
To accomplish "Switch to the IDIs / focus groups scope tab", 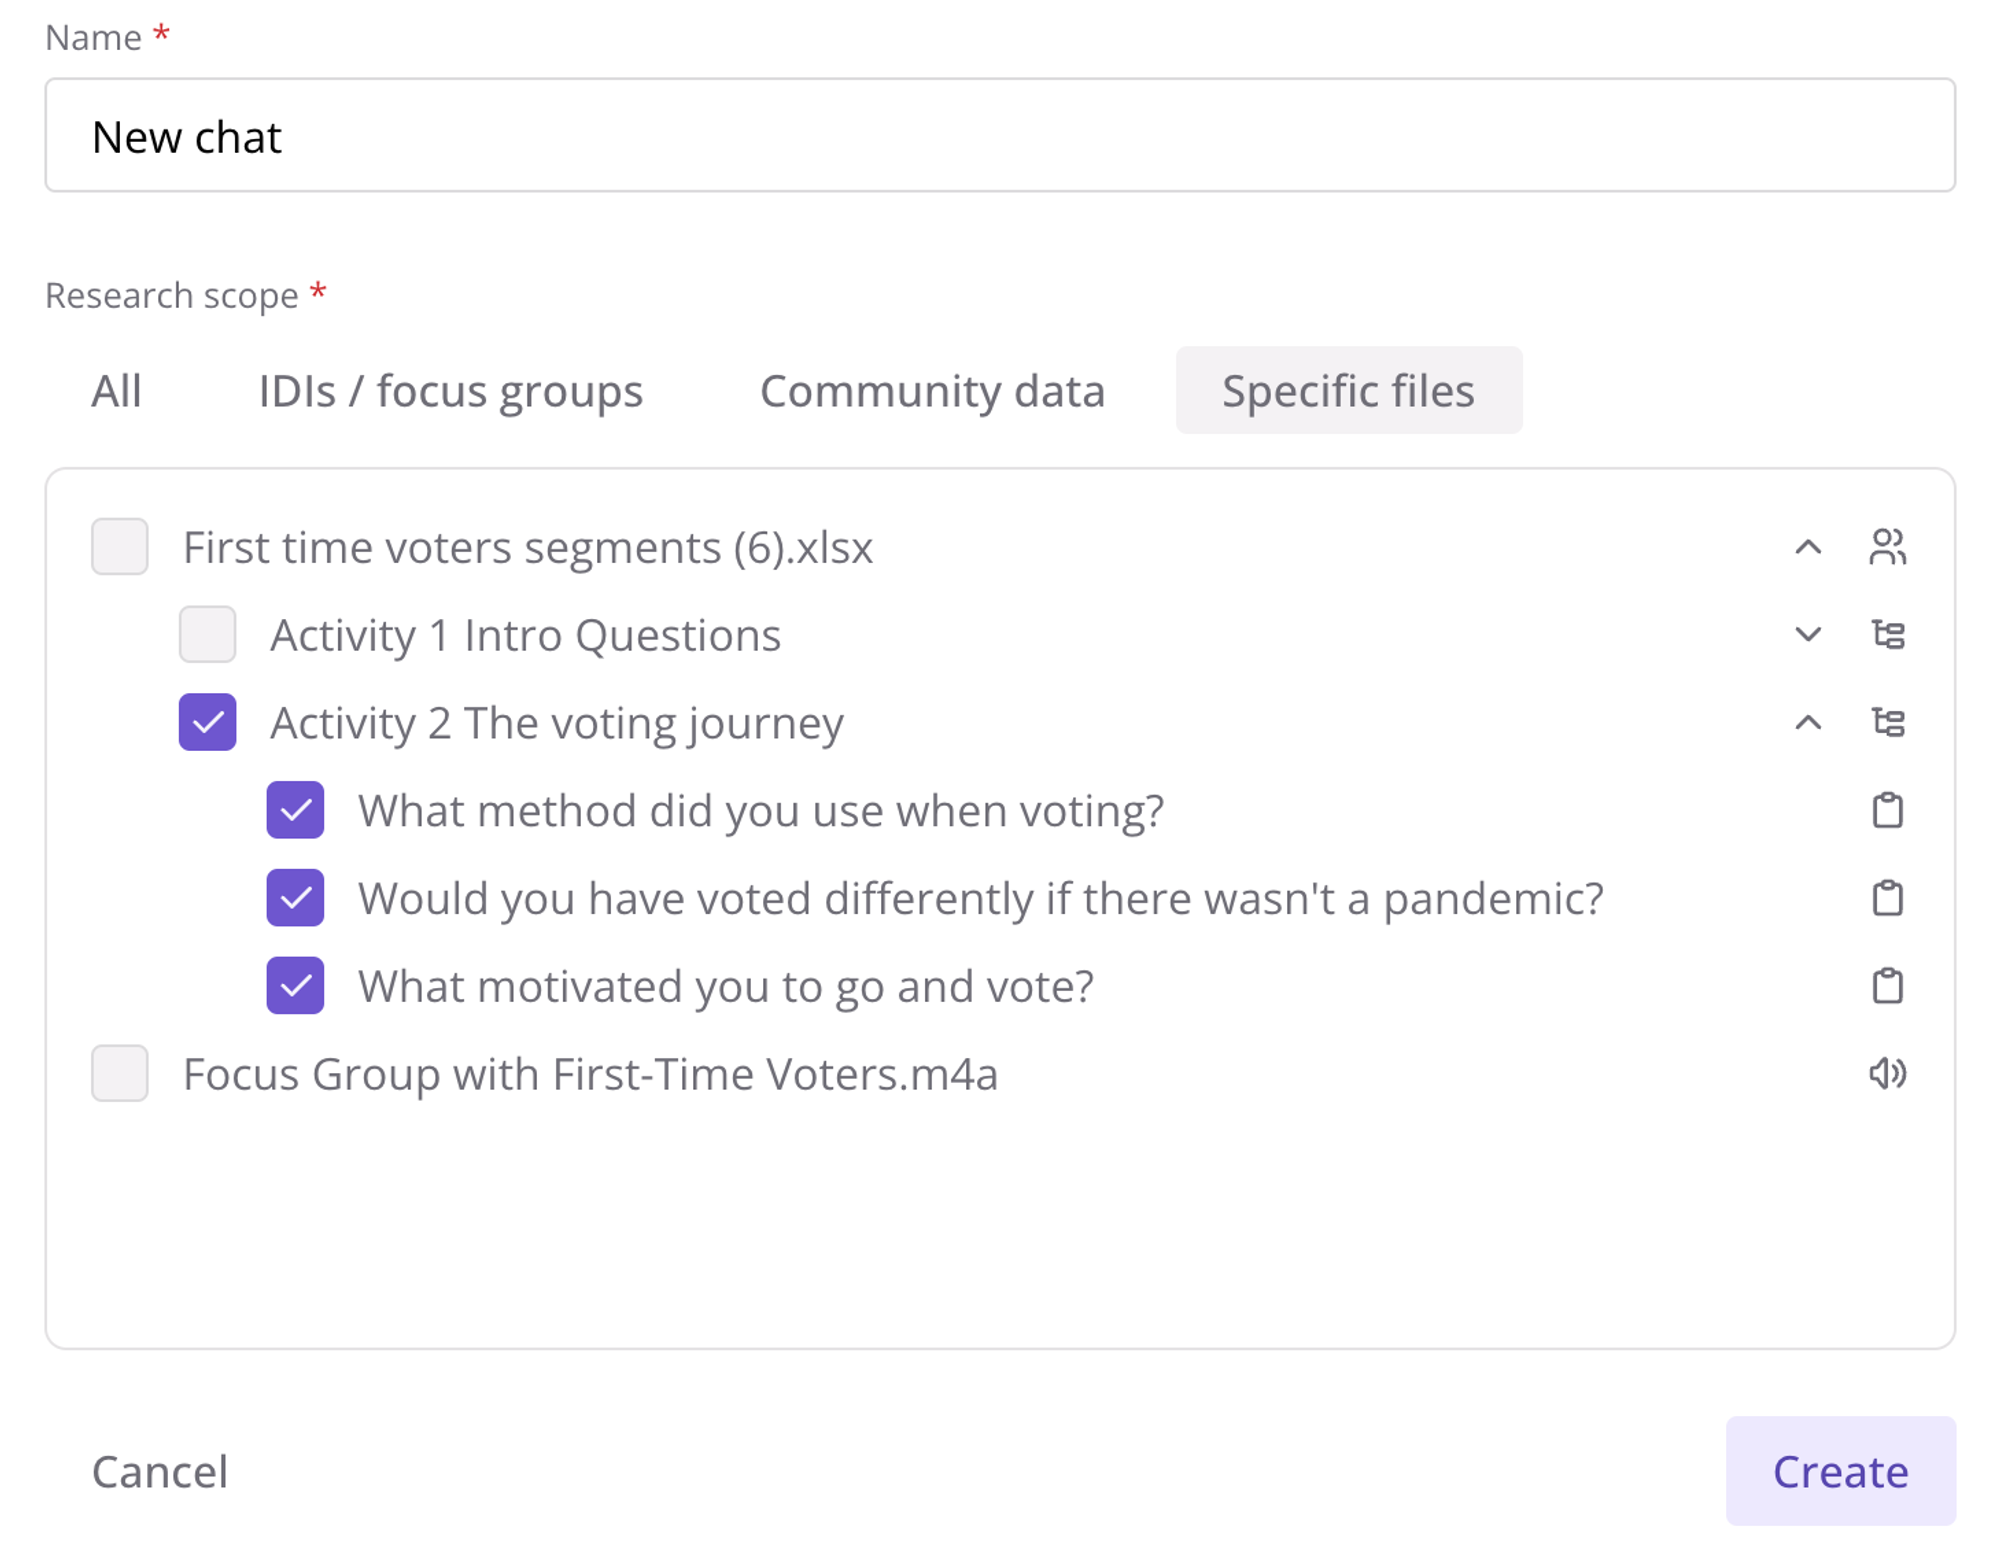I will pos(451,391).
